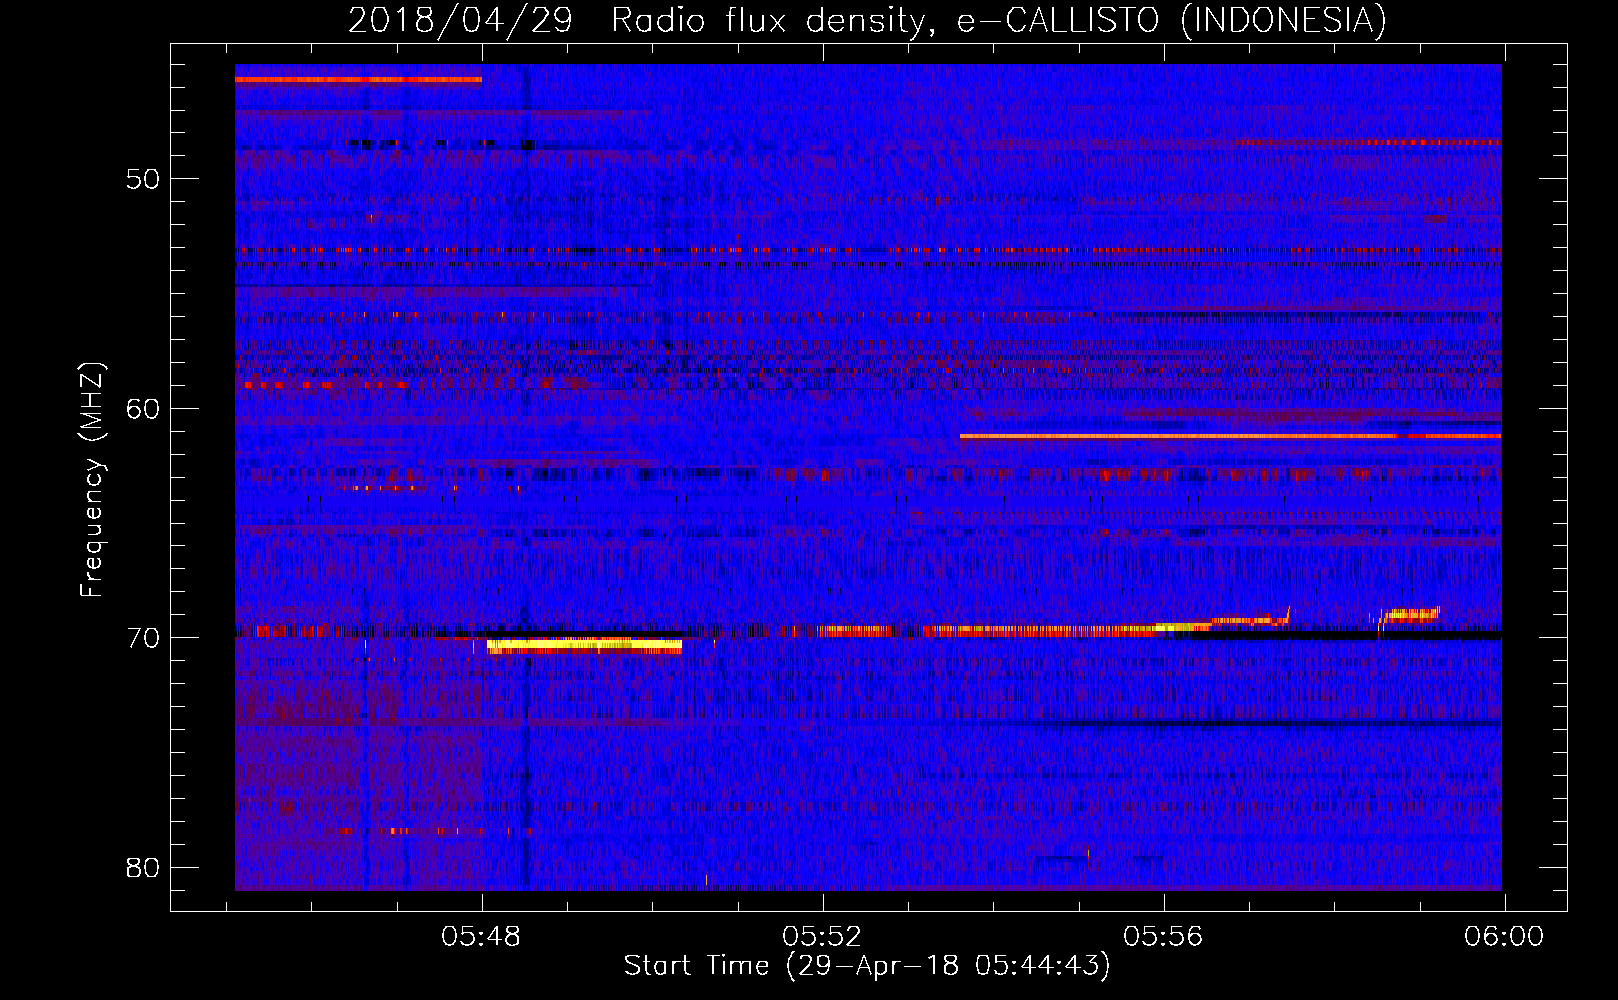
Task: Click the orange line at top-left near 46 MHz
Action: click(x=358, y=79)
